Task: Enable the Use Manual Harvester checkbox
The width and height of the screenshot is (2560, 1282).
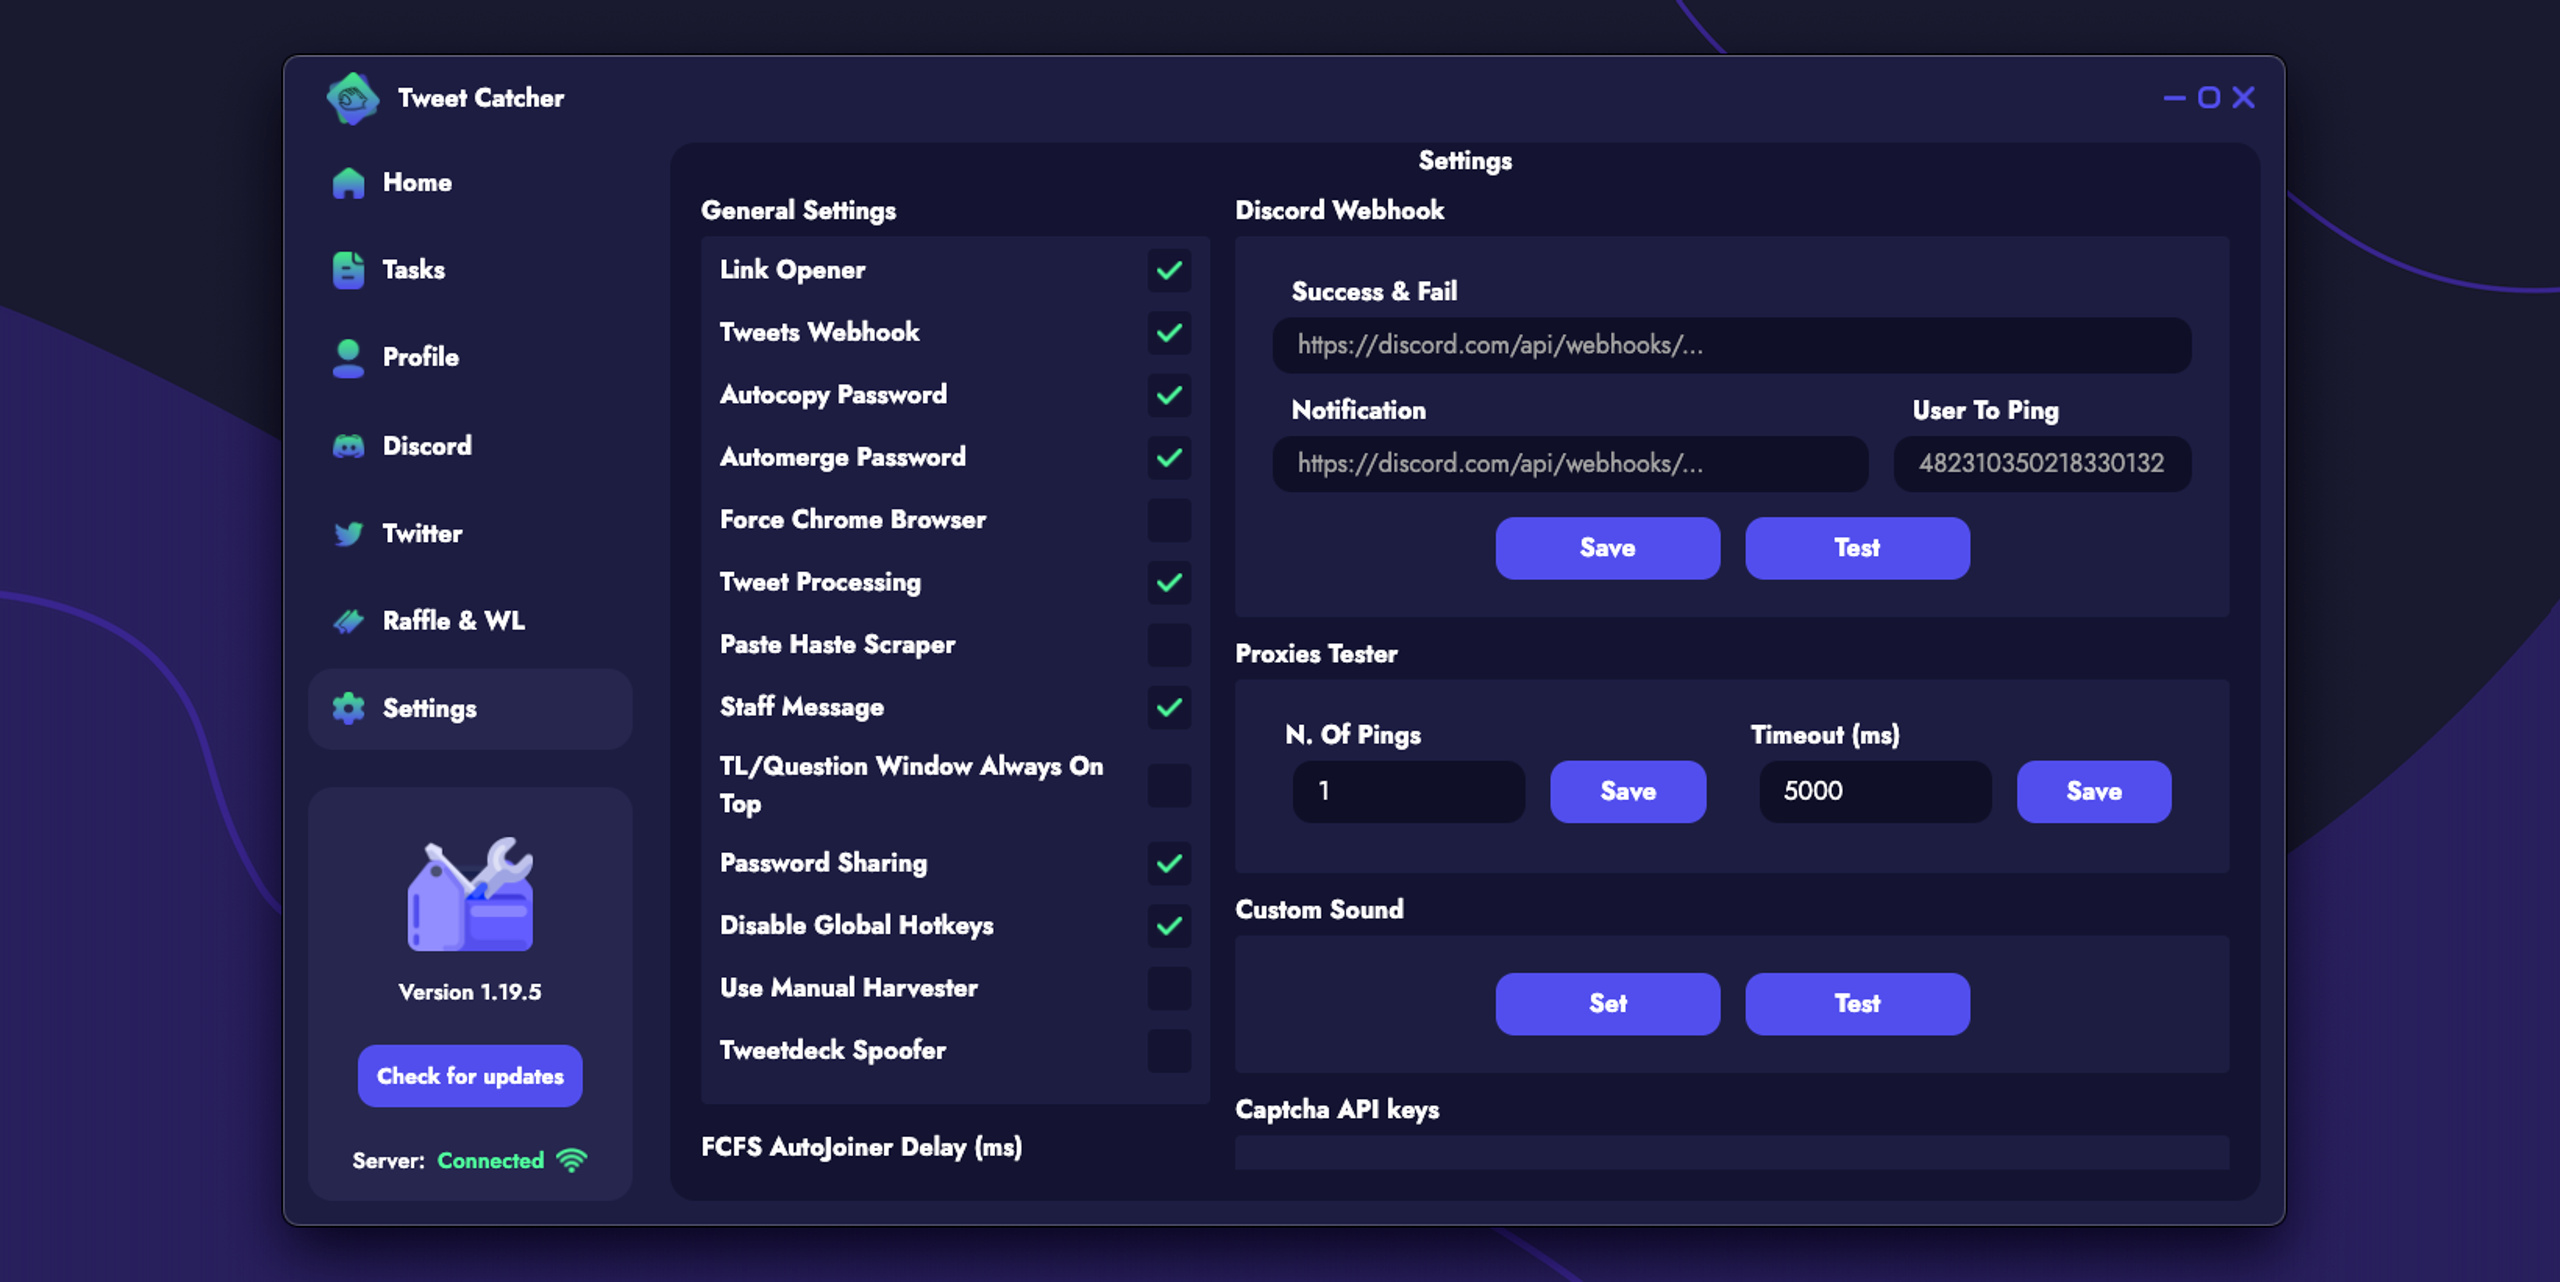Action: tap(1169, 988)
